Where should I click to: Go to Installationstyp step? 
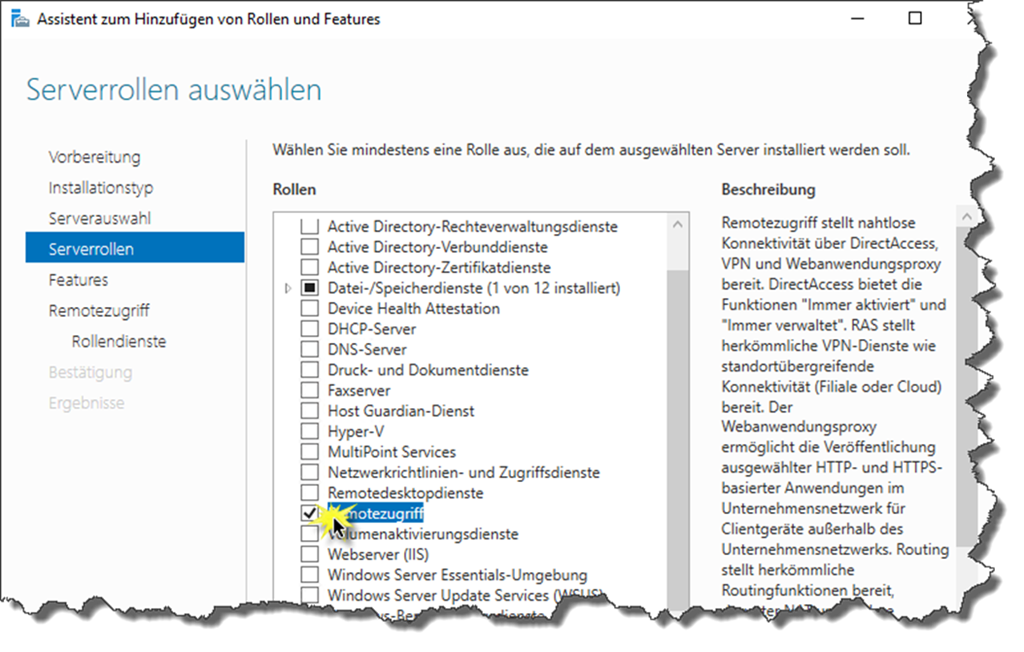[101, 187]
